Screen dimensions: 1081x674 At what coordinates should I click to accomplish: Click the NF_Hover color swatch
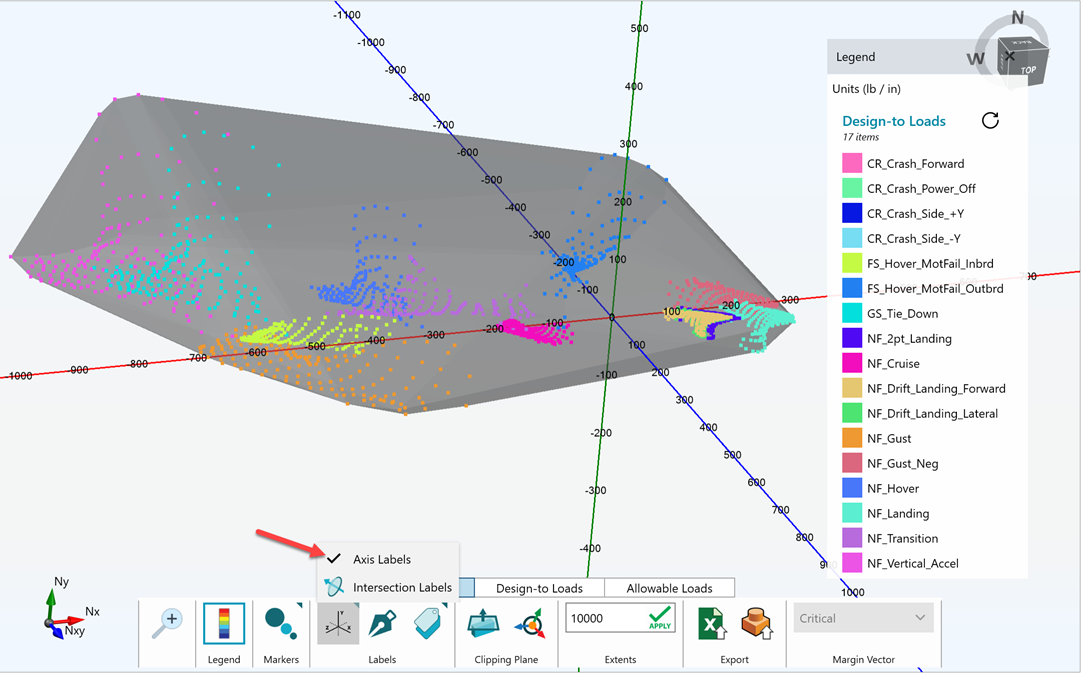pyautogui.click(x=852, y=488)
